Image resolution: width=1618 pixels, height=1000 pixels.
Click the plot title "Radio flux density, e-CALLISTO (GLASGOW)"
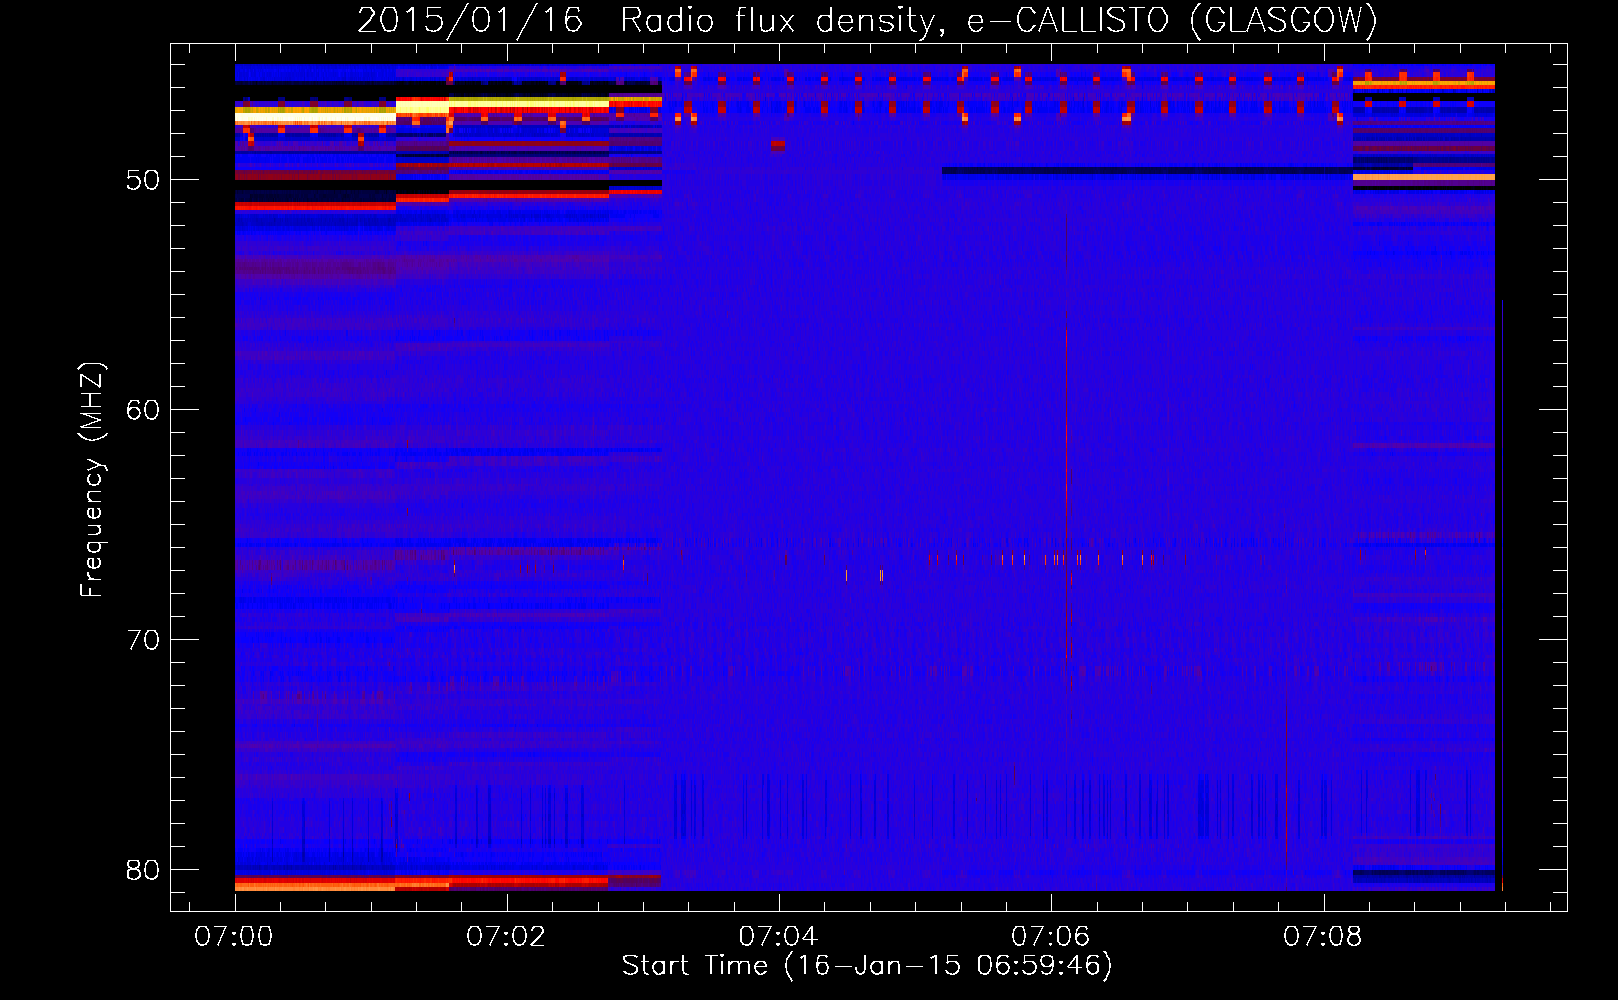999,20
